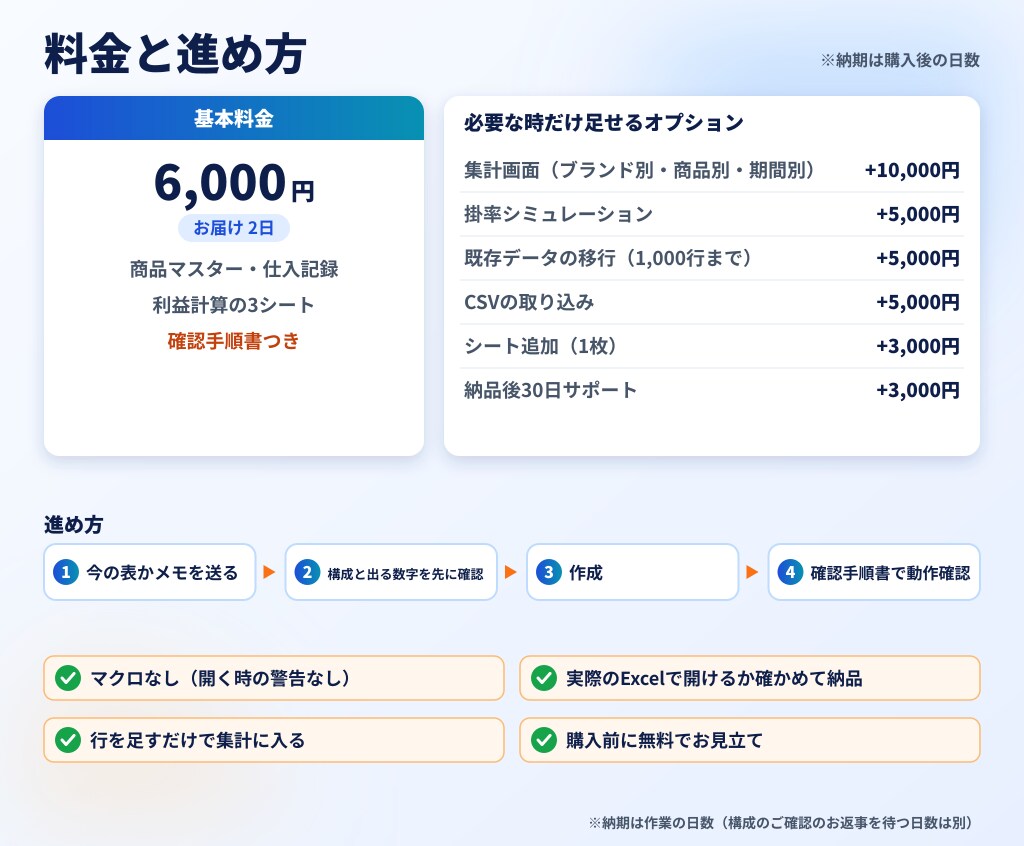Click the 集計画面 option row label
This screenshot has height=846, width=1024.
pyautogui.click(x=639, y=171)
